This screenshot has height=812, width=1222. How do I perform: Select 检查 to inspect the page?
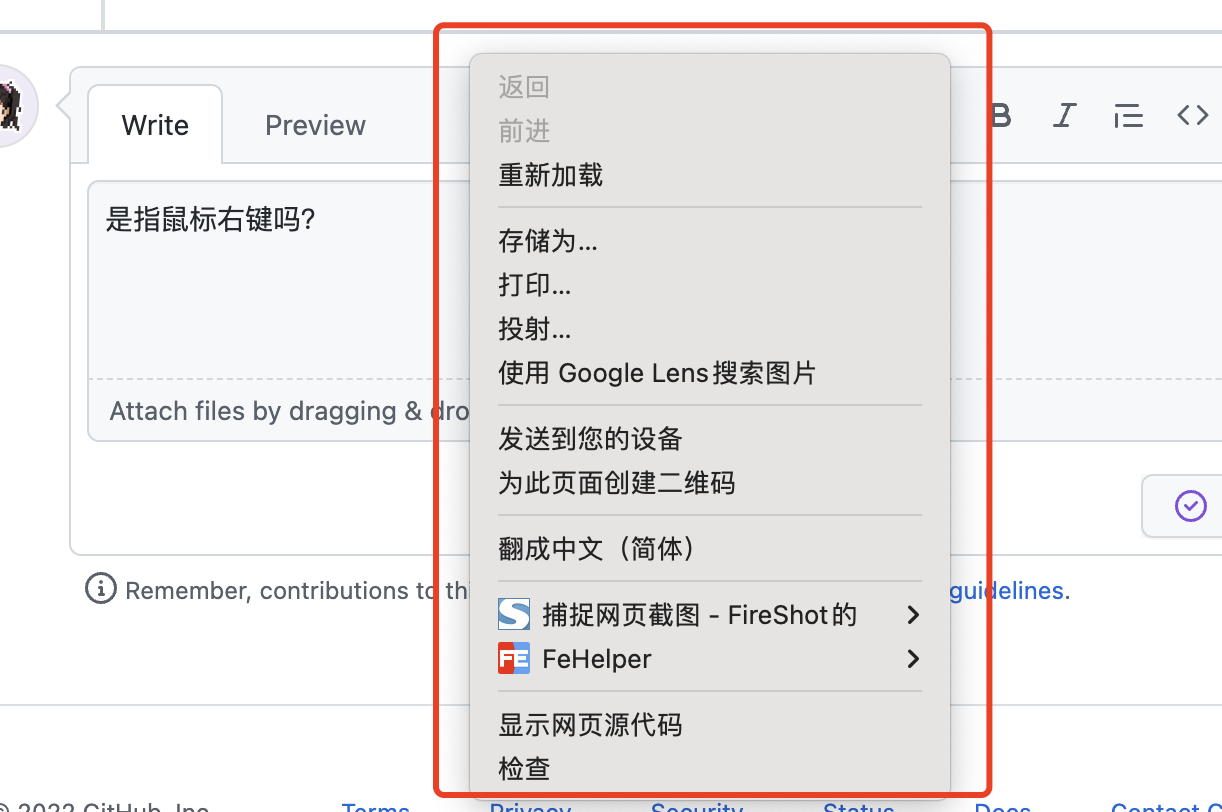tap(523, 768)
